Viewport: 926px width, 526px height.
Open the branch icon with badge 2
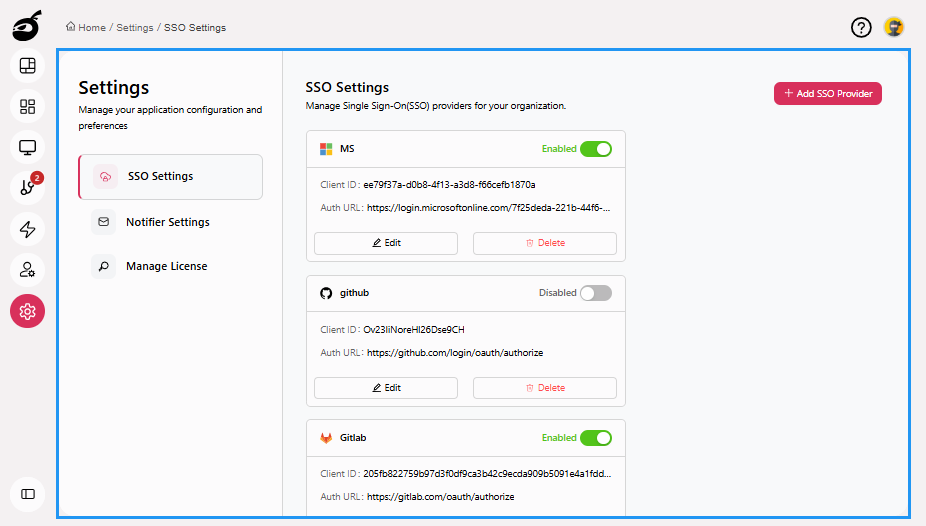click(27, 188)
